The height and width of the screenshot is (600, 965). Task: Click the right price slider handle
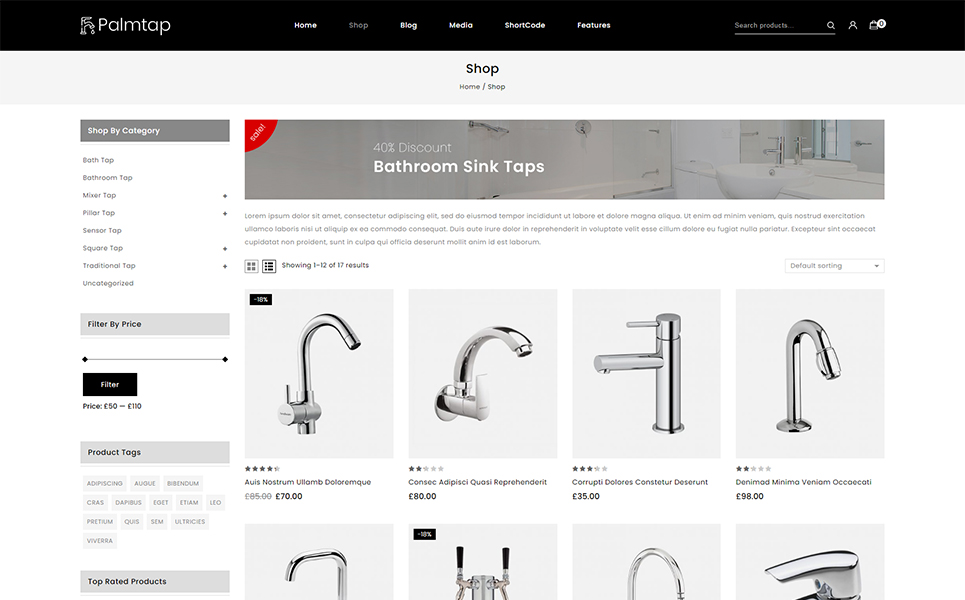(x=225, y=359)
